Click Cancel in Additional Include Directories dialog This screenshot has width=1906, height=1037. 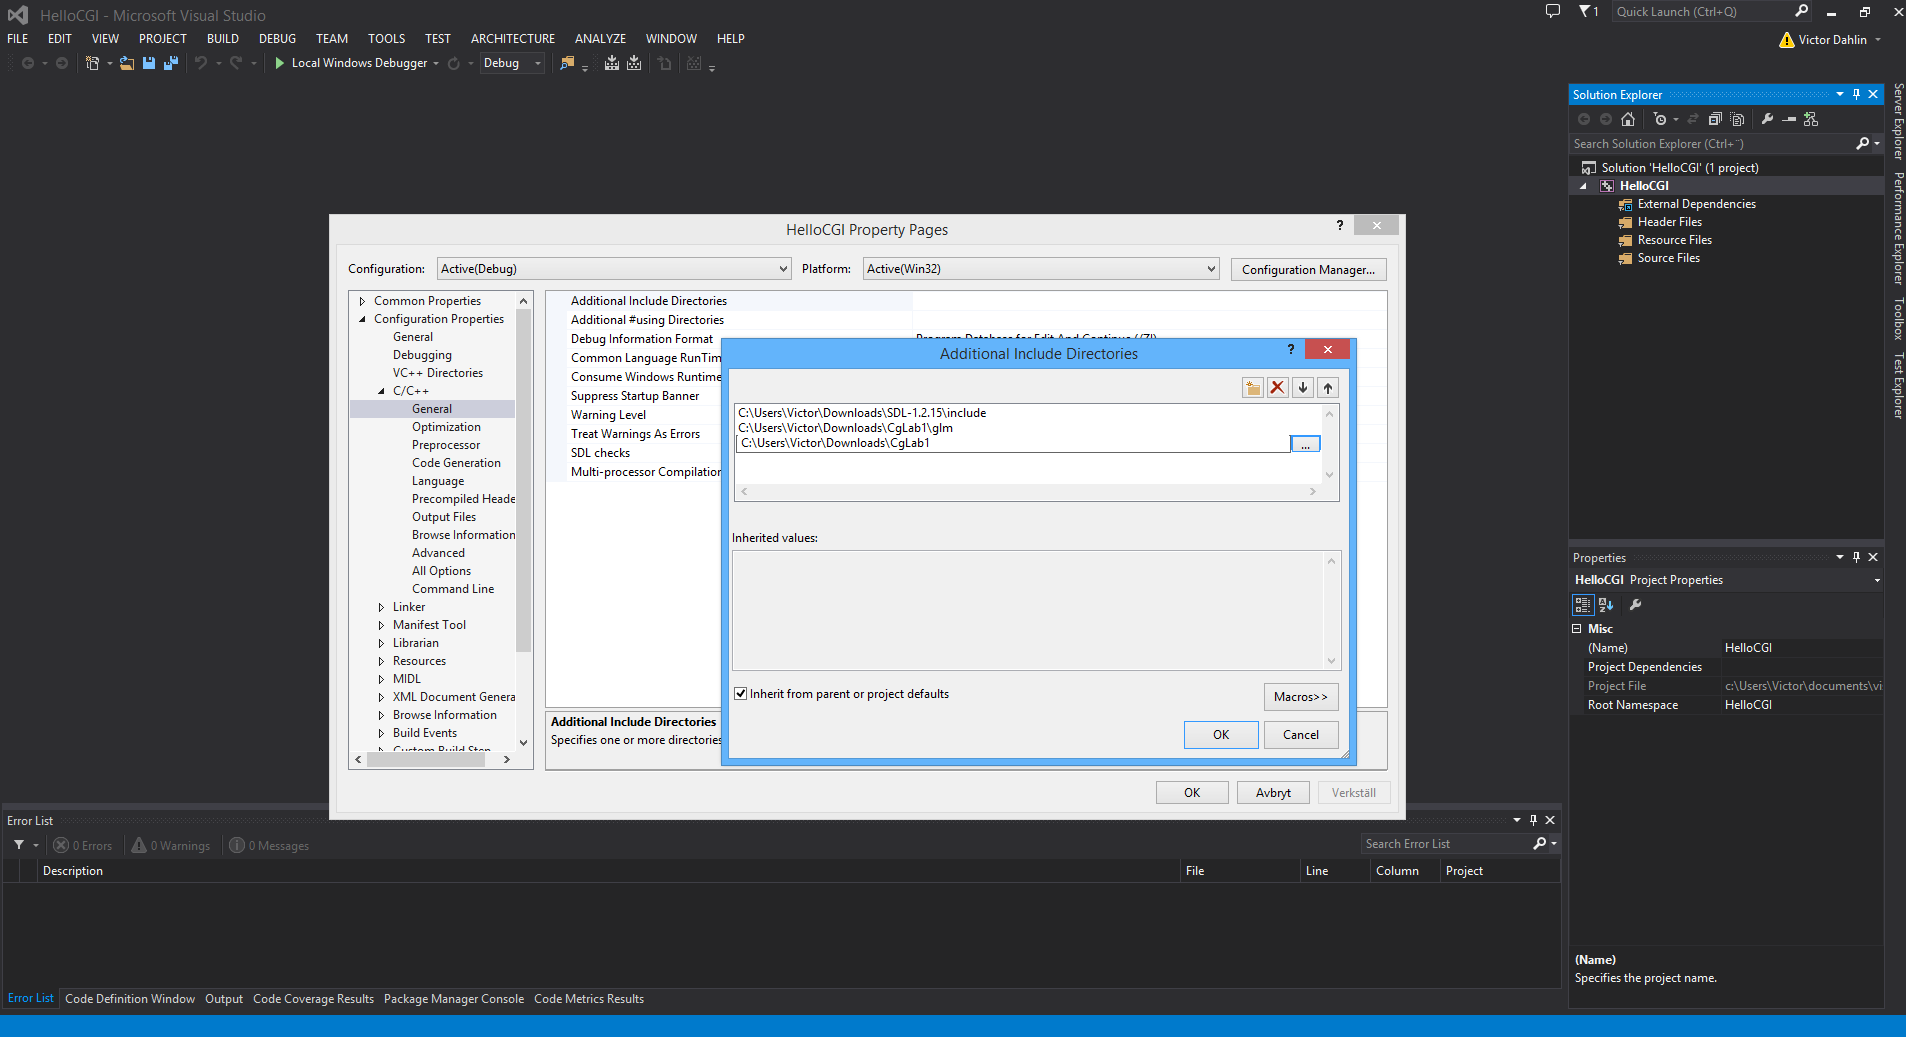pos(1301,735)
